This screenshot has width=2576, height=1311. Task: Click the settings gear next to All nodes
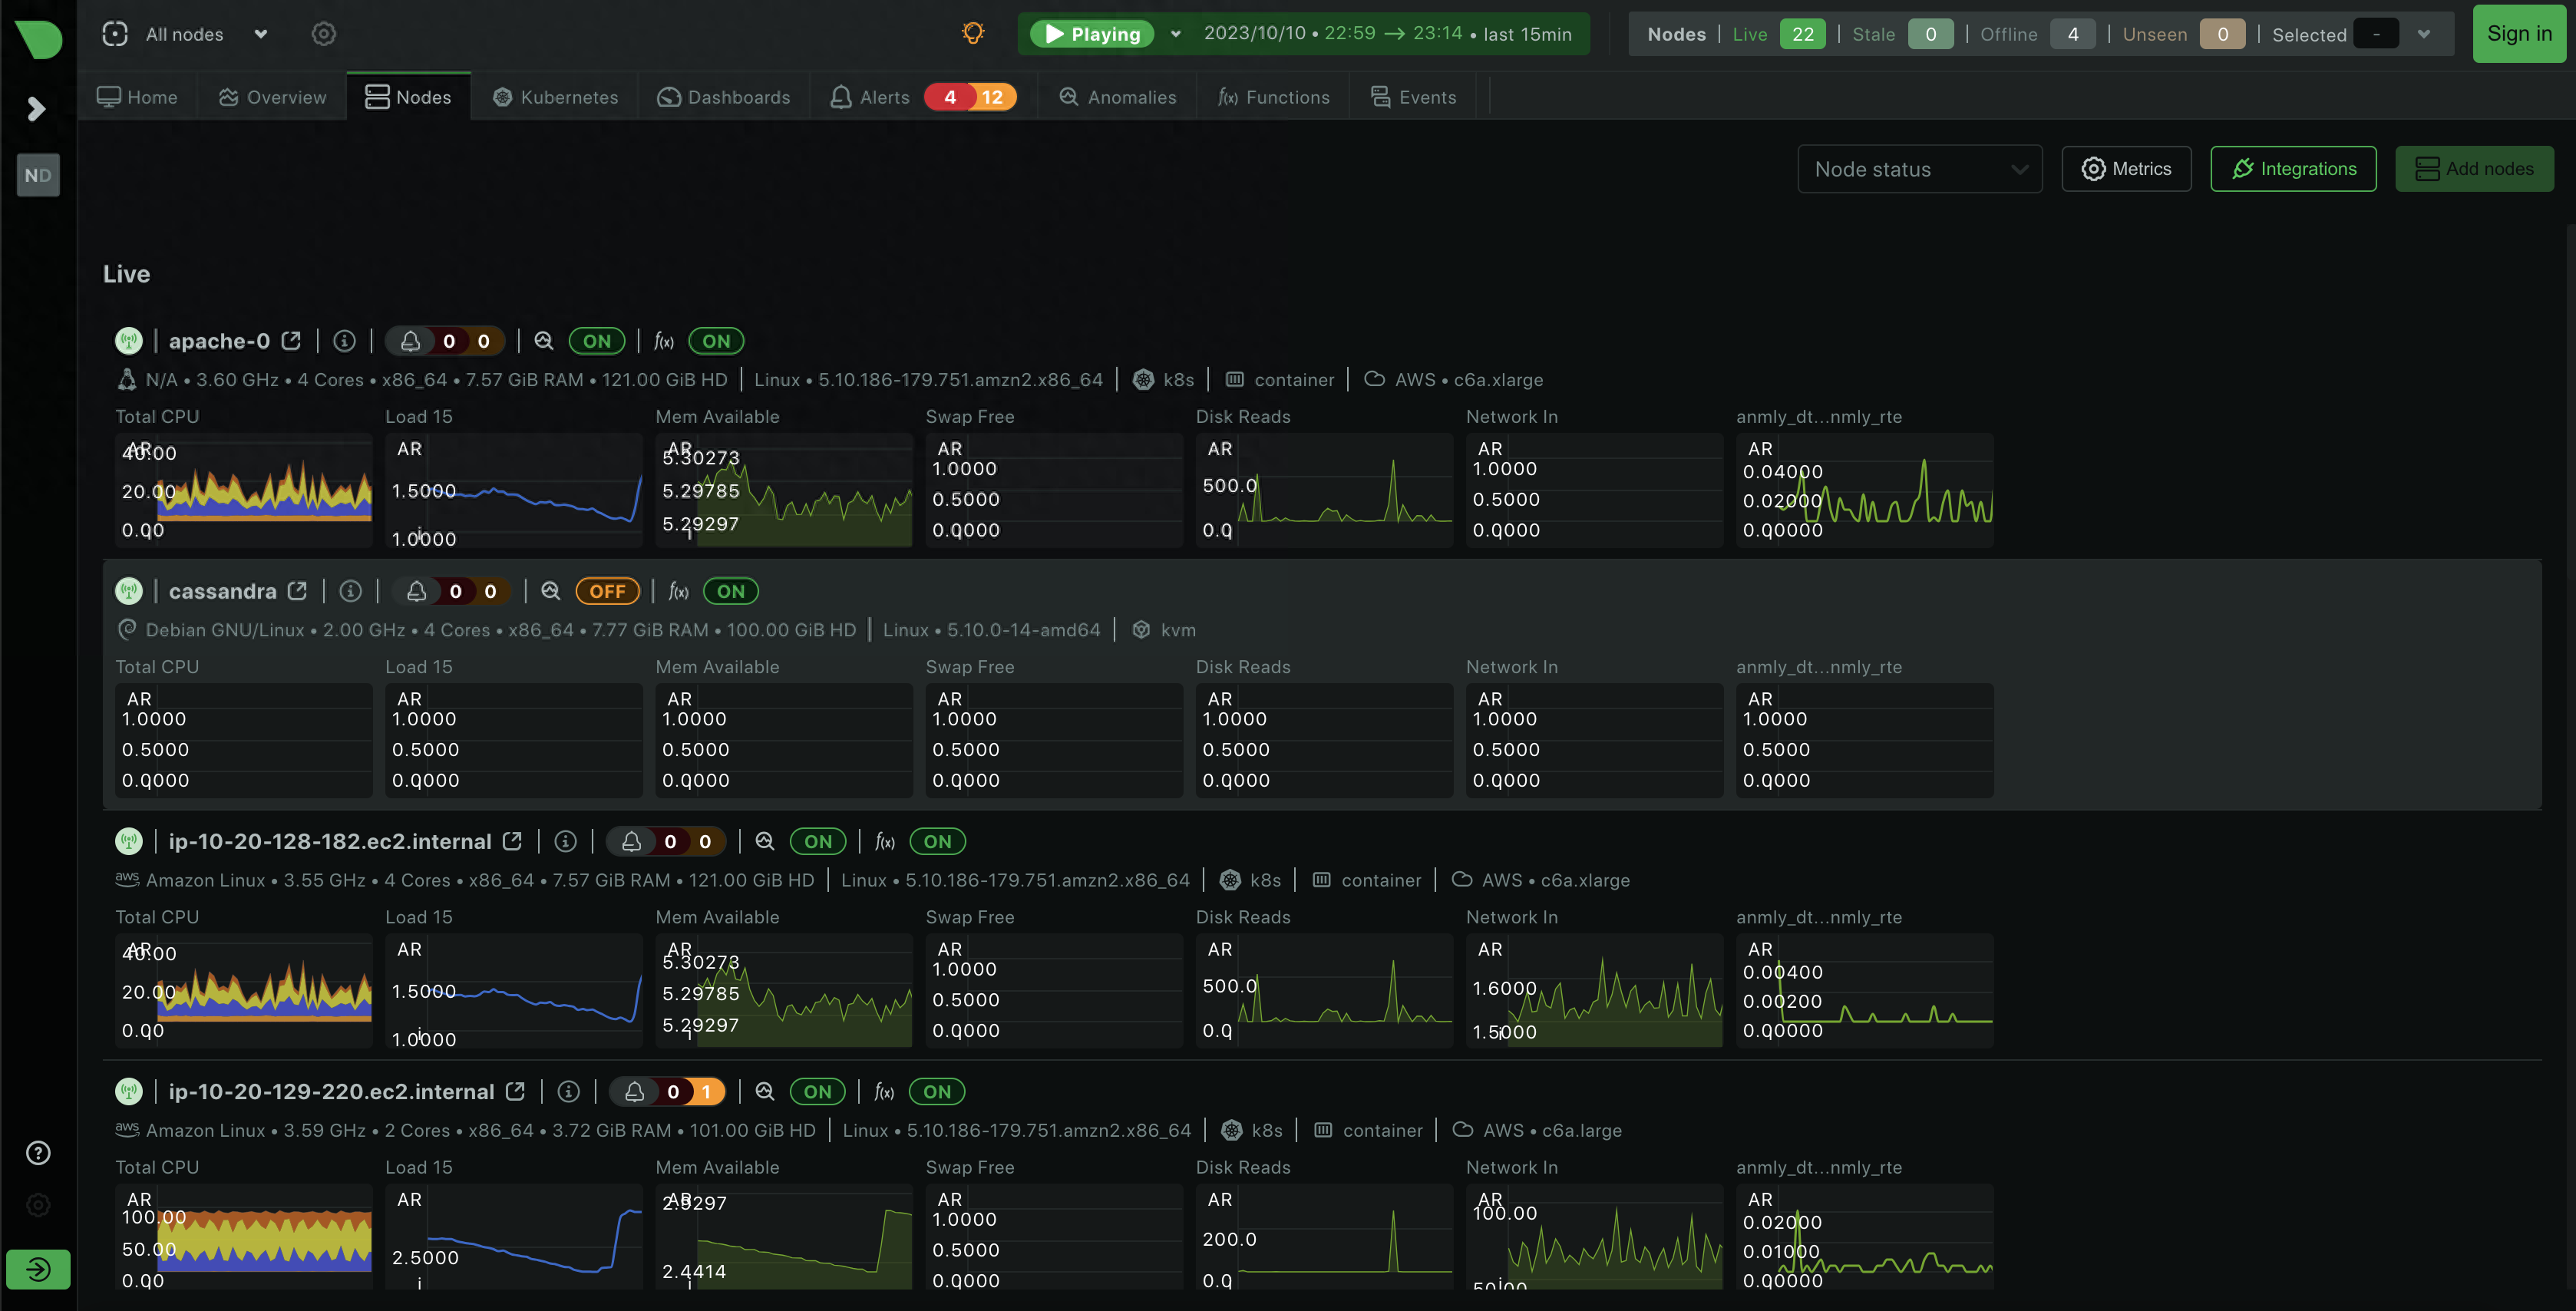click(x=323, y=34)
